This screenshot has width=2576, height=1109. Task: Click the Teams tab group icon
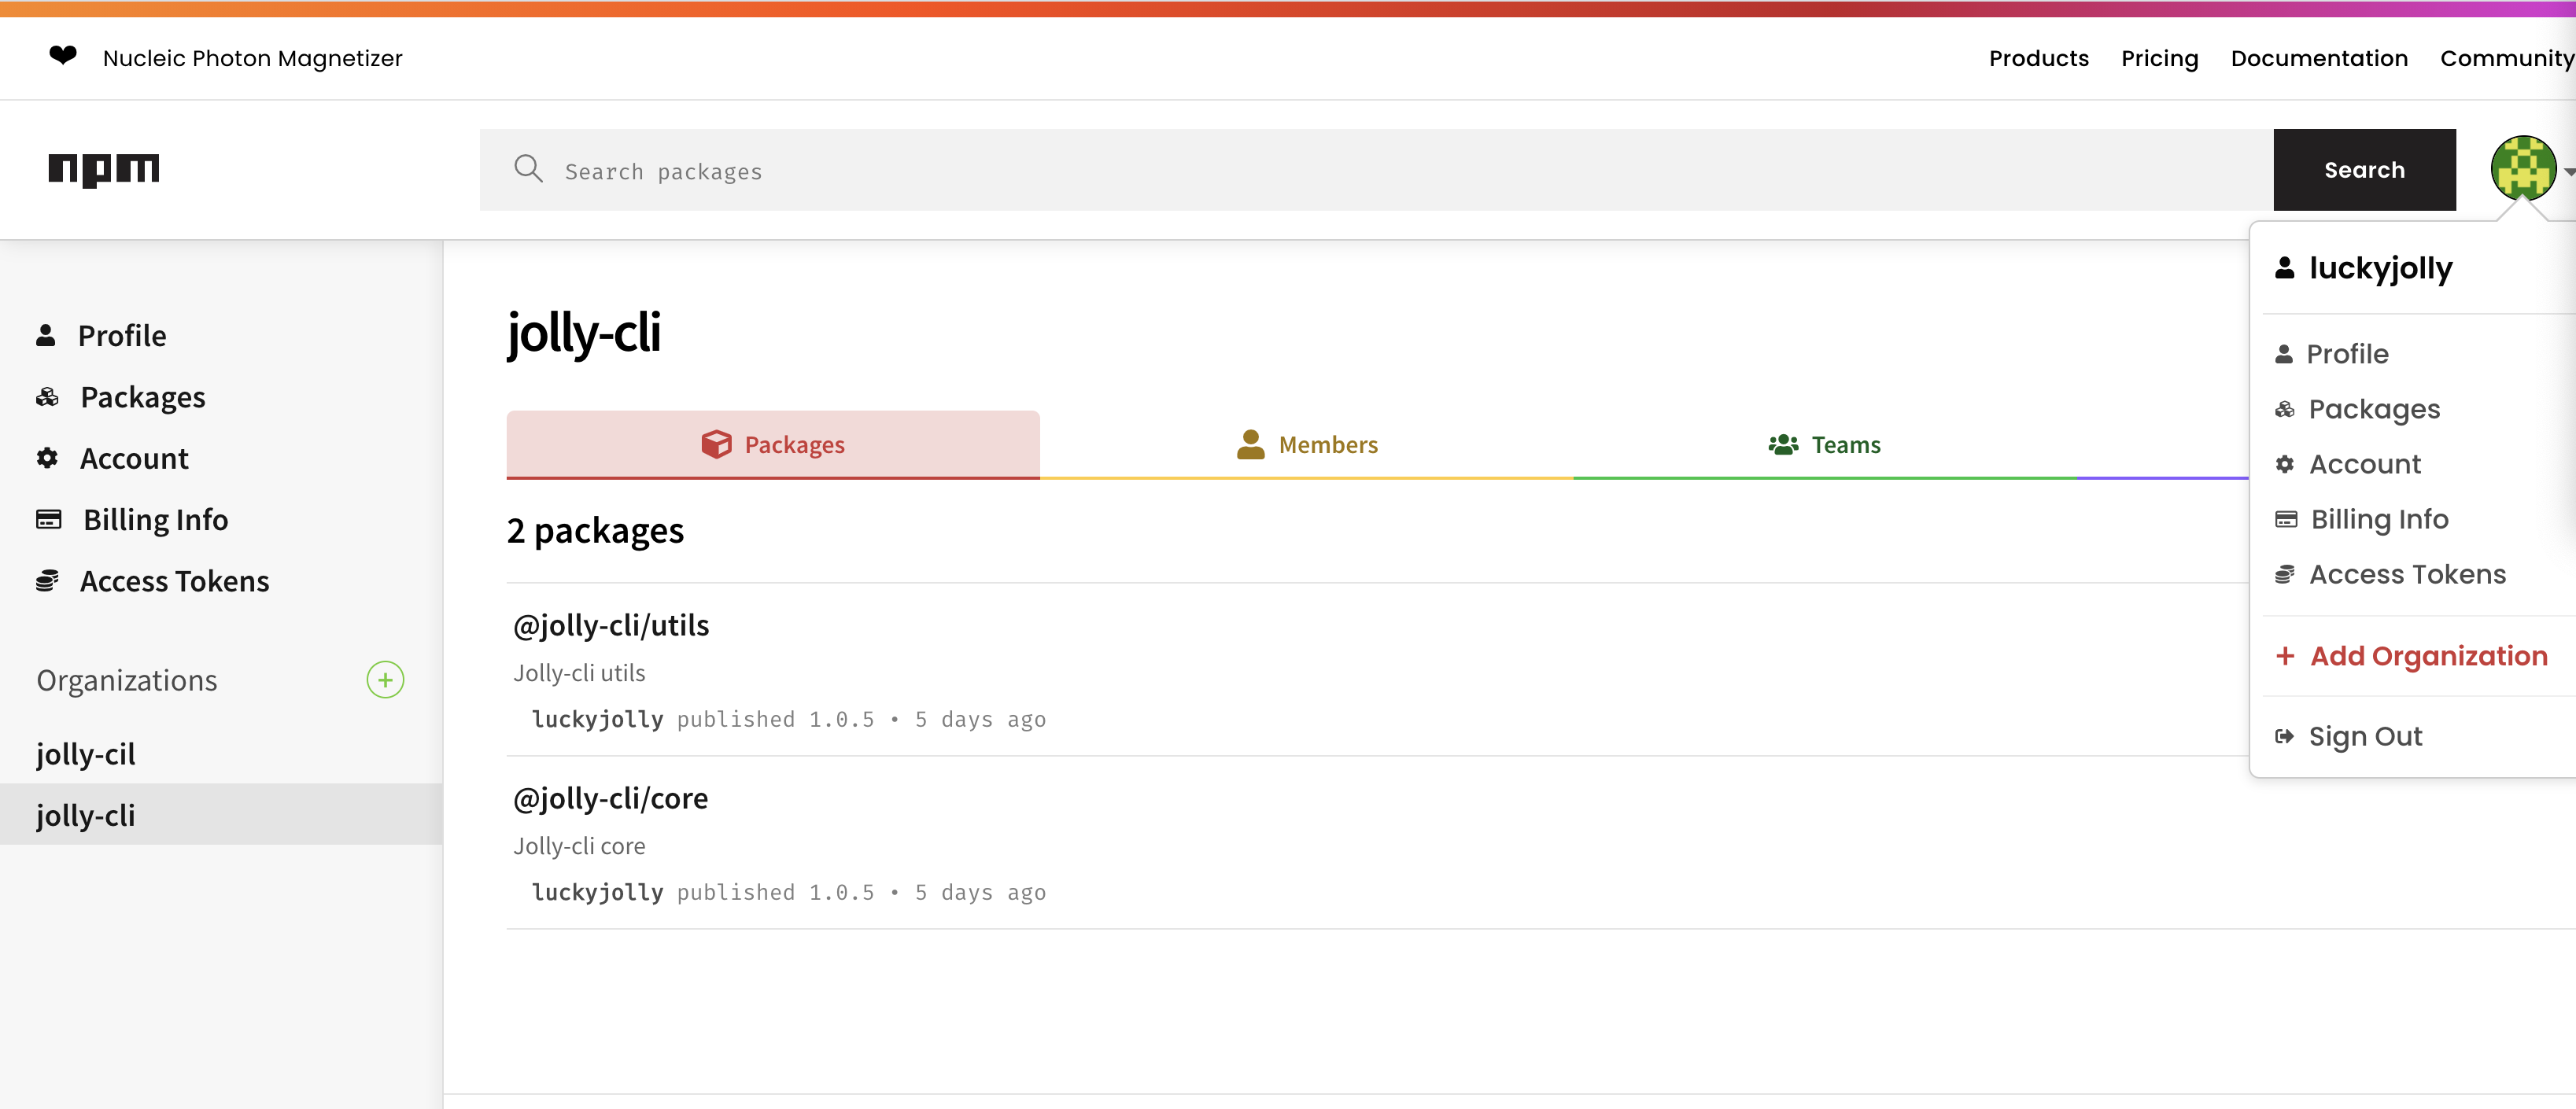1783,444
